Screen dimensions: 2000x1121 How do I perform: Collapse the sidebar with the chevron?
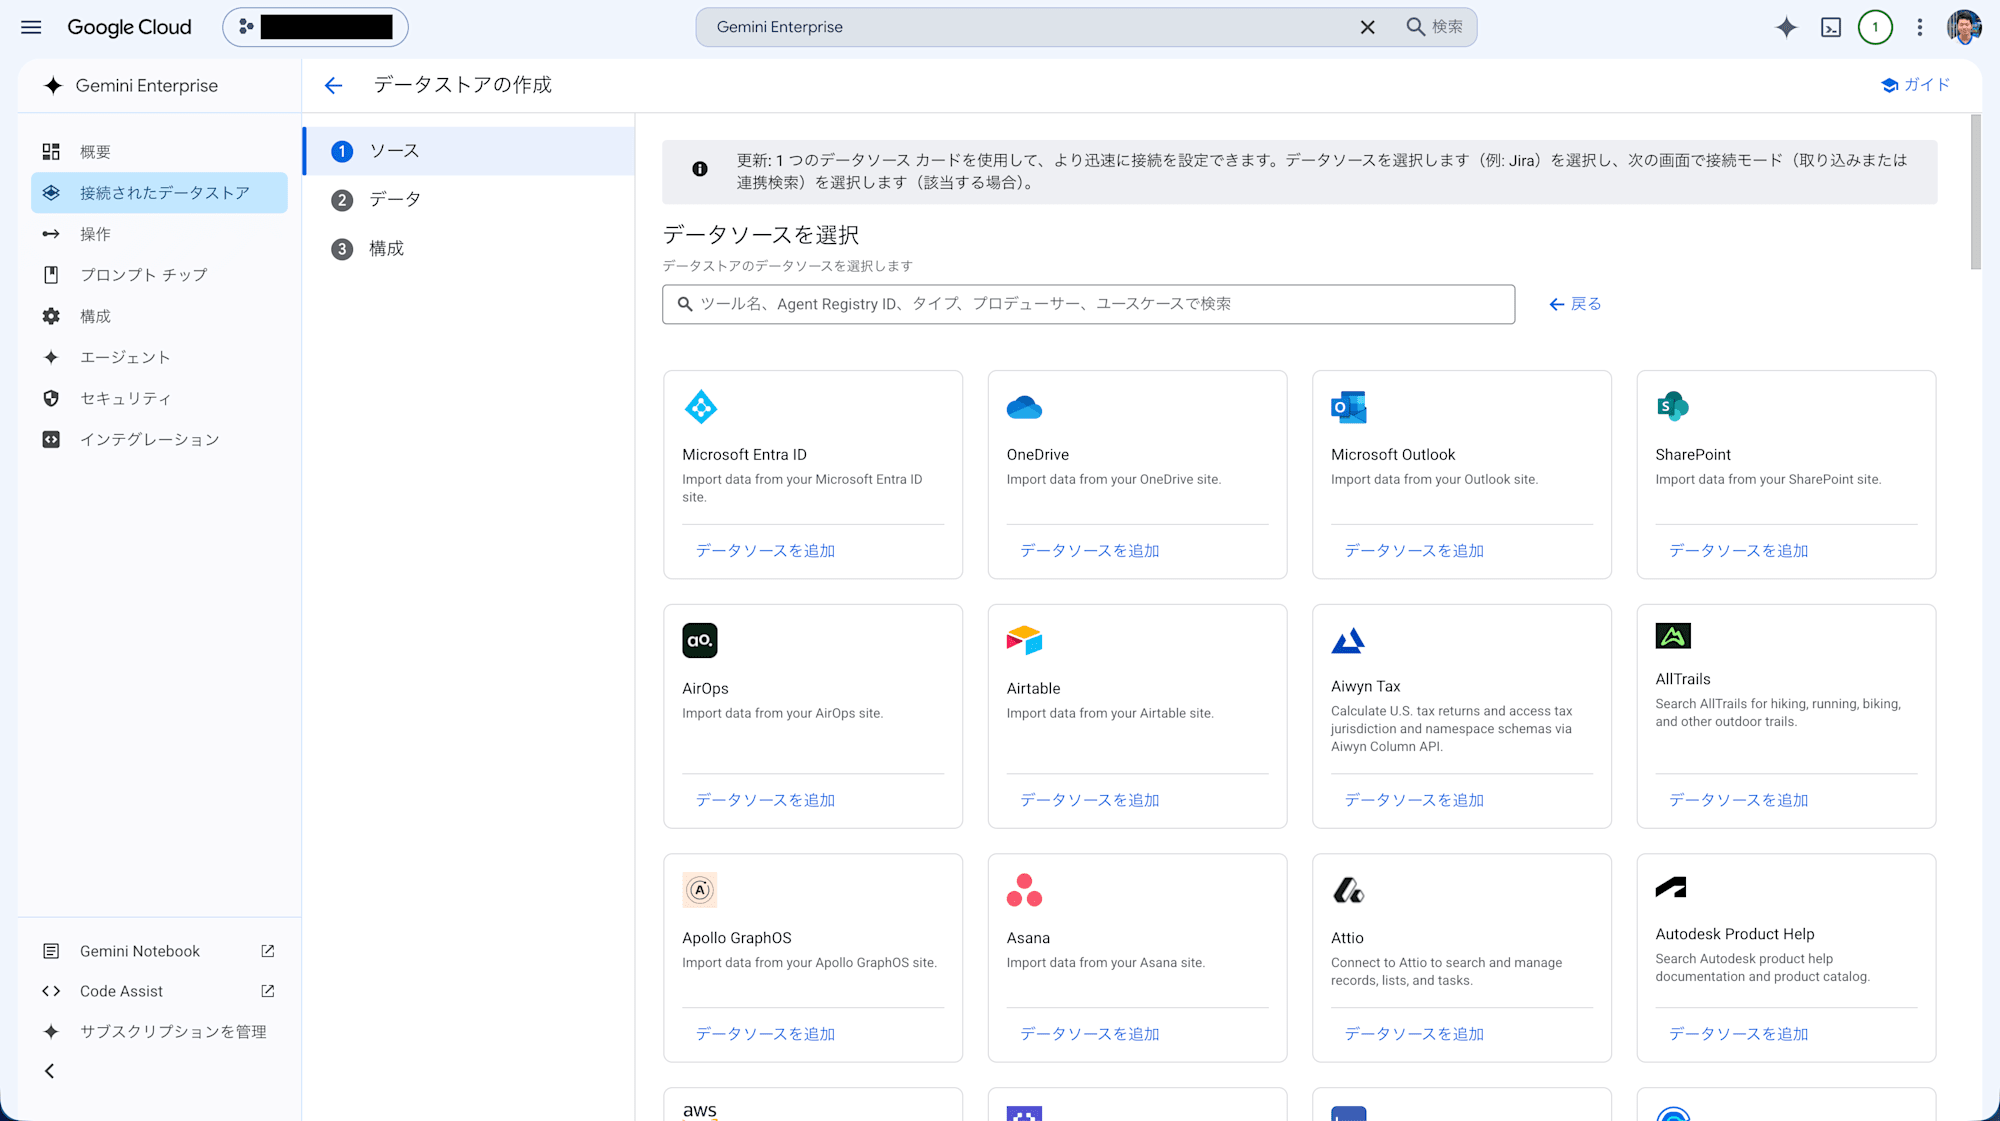point(49,1071)
